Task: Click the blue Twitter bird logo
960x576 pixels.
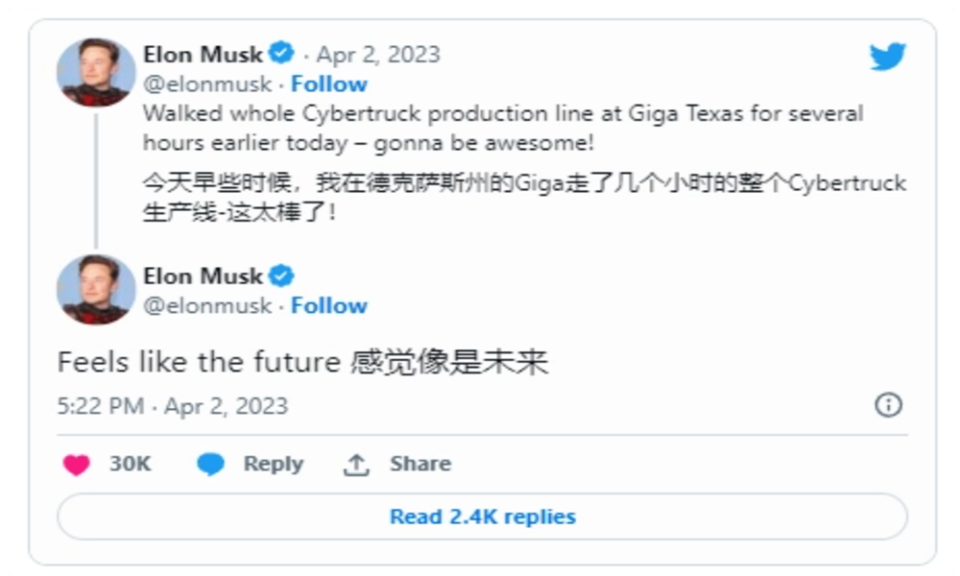Action: coord(887,57)
